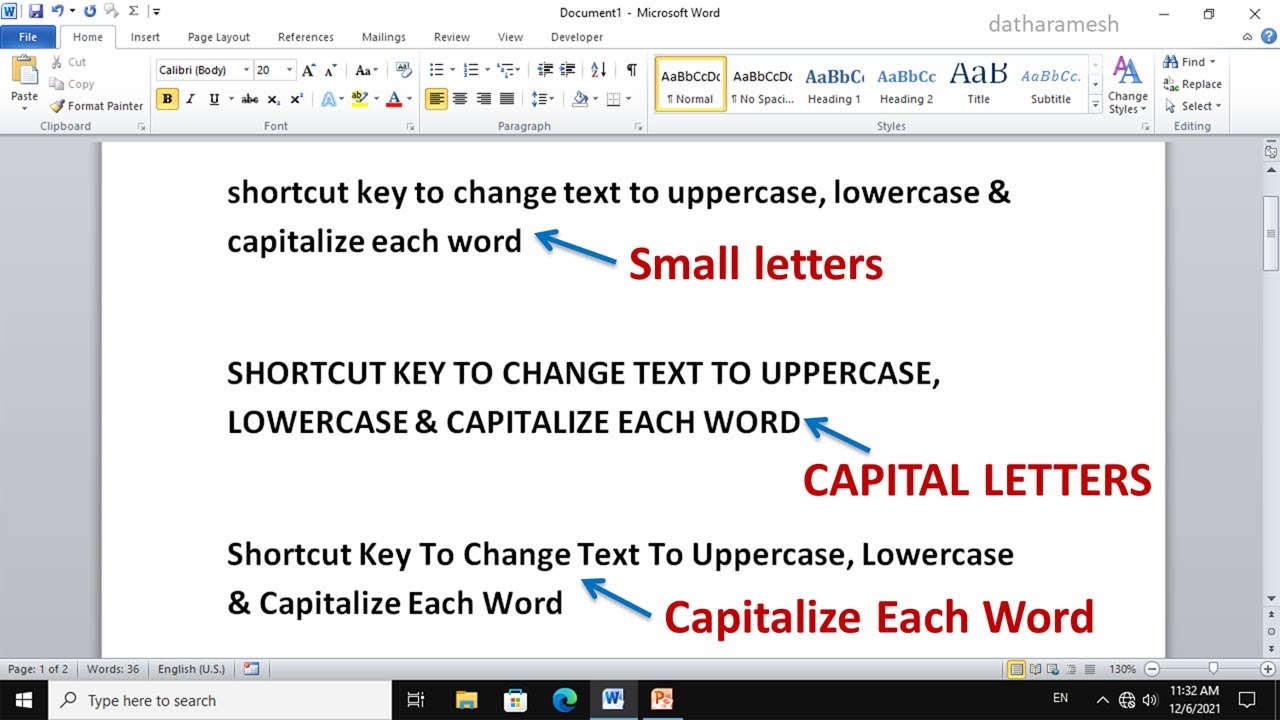Toggle Italic formatting
This screenshot has width=1280, height=720.
click(190, 99)
